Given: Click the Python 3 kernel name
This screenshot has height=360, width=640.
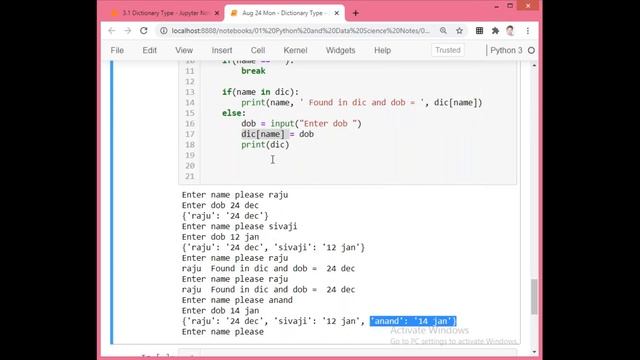Looking at the screenshot, I should coord(506,50).
